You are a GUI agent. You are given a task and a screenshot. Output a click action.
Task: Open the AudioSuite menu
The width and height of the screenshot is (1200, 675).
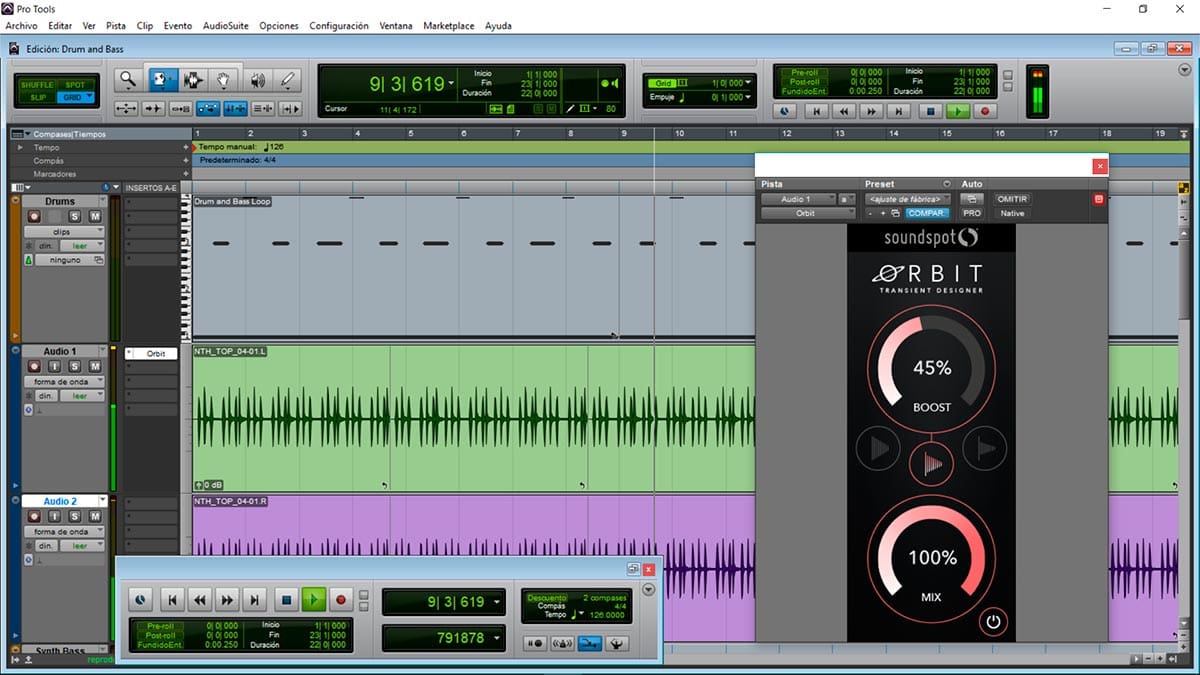pyautogui.click(x=225, y=26)
